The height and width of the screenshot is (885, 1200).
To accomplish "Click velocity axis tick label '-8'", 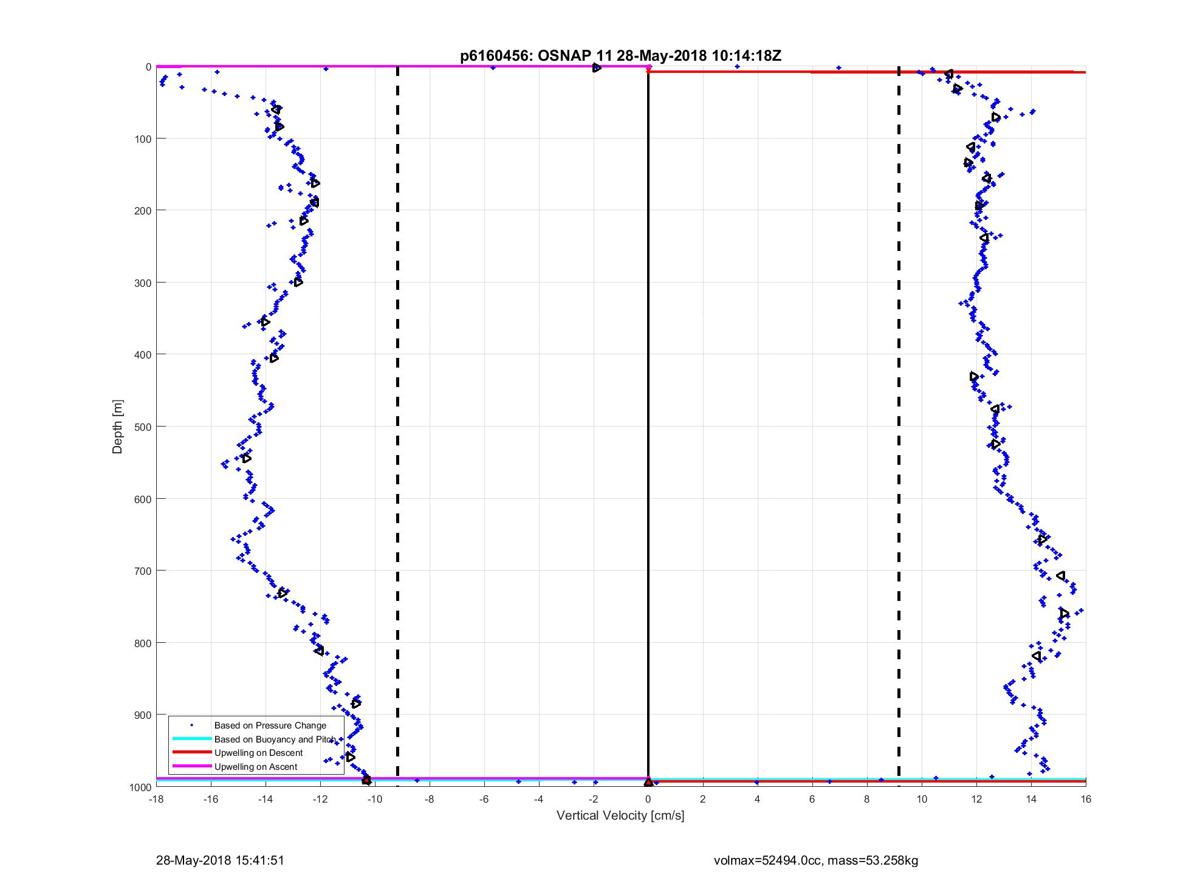I will [x=429, y=800].
